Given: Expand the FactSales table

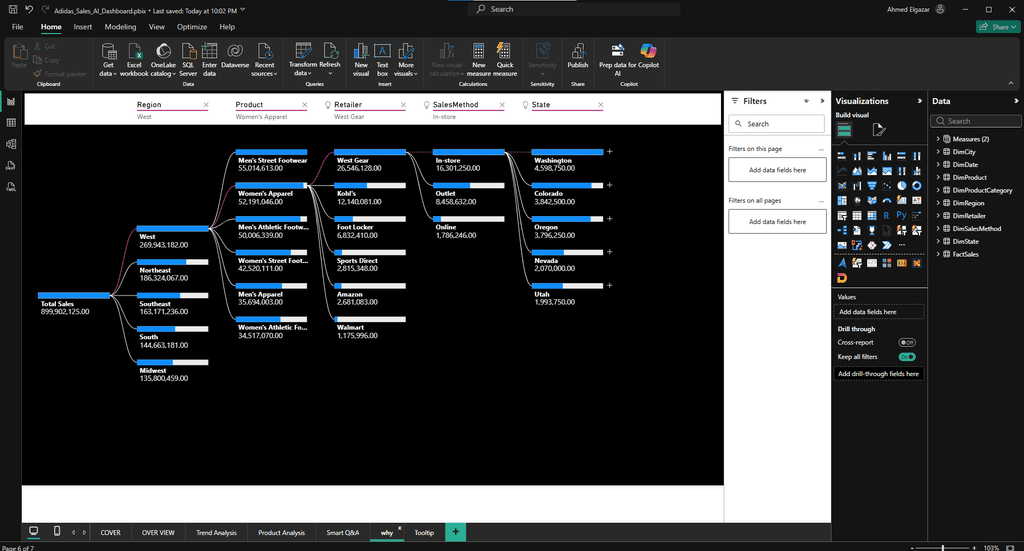Looking at the screenshot, I should [x=938, y=254].
